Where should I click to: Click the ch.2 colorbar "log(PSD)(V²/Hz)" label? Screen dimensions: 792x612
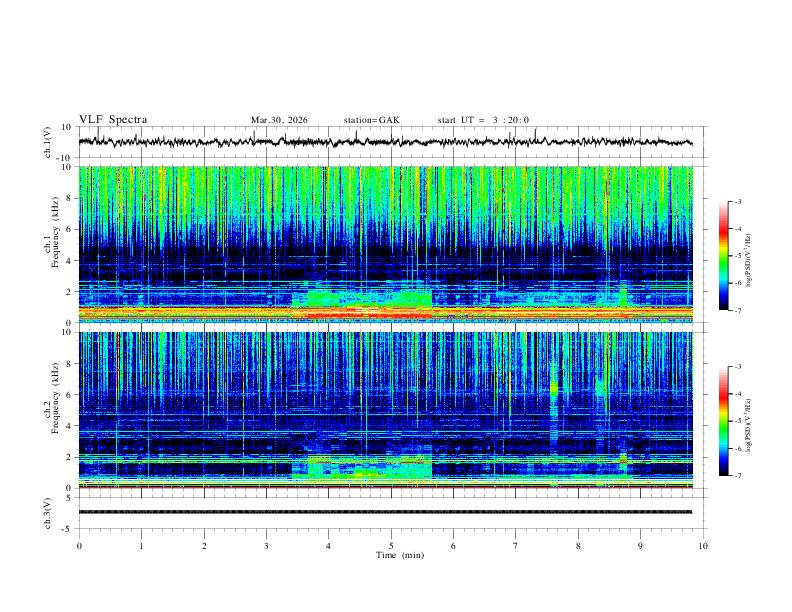[749, 425]
